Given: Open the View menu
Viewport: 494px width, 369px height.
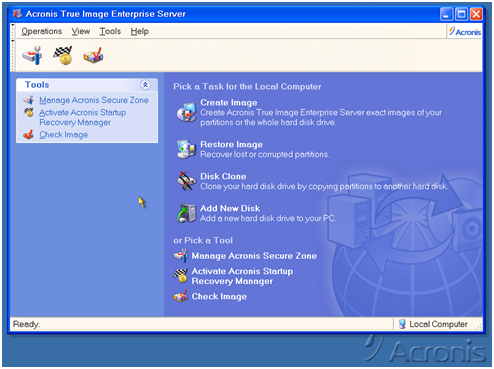Looking at the screenshot, I should pyautogui.click(x=81, y=31).
